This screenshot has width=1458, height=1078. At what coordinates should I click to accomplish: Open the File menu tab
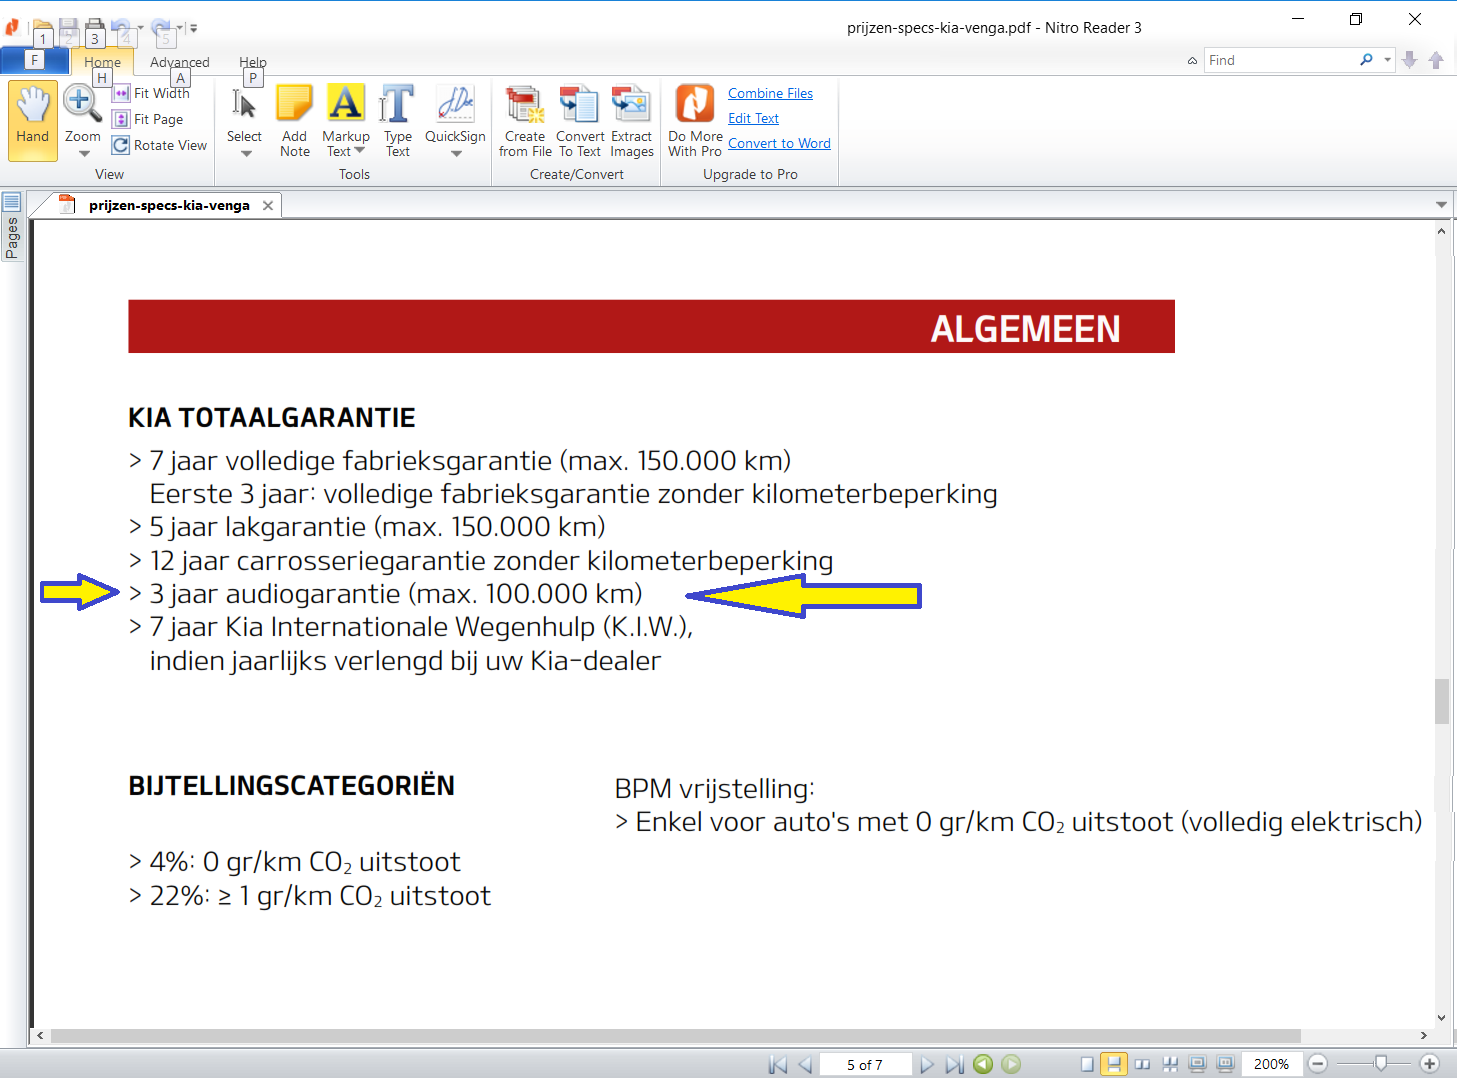(x=35, y=61)
